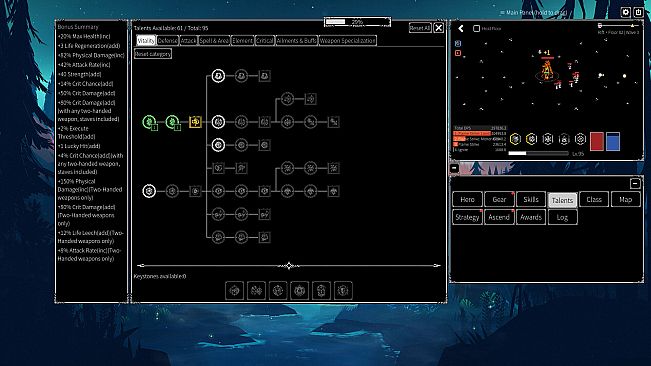
Task: Open the Element talent tab
Action: pyautogui.click(x=242, y=40)
